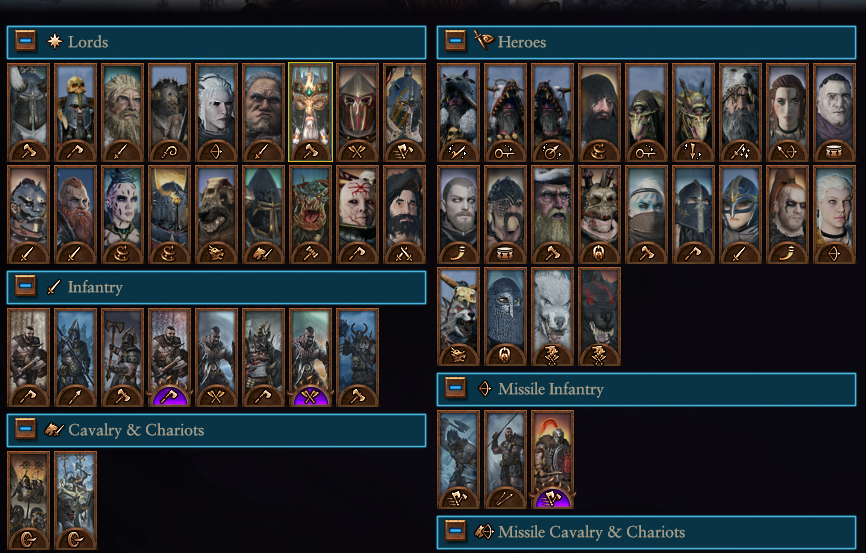Viewport: 866px width, 553px height.
Task: Click the Infantry category header title
Action: 95,287
